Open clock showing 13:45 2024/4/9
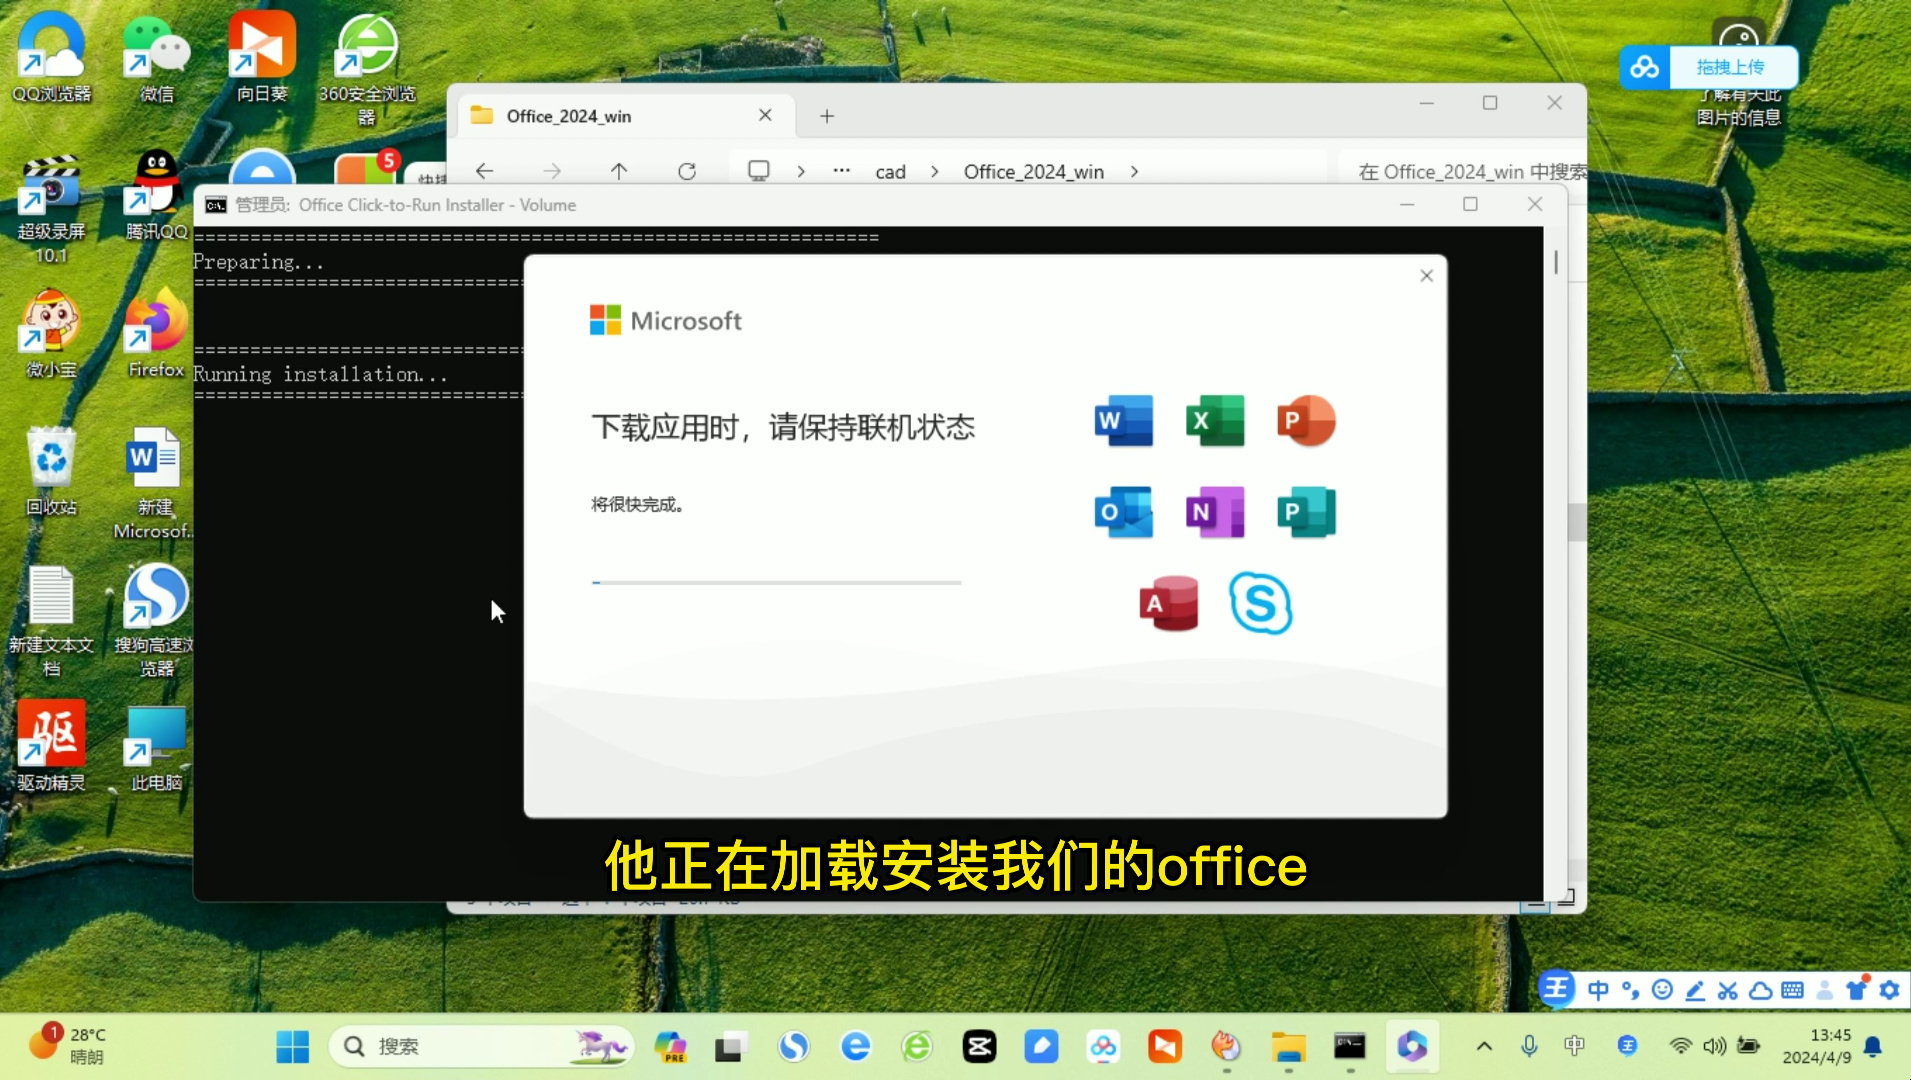 point(1816,1046)
